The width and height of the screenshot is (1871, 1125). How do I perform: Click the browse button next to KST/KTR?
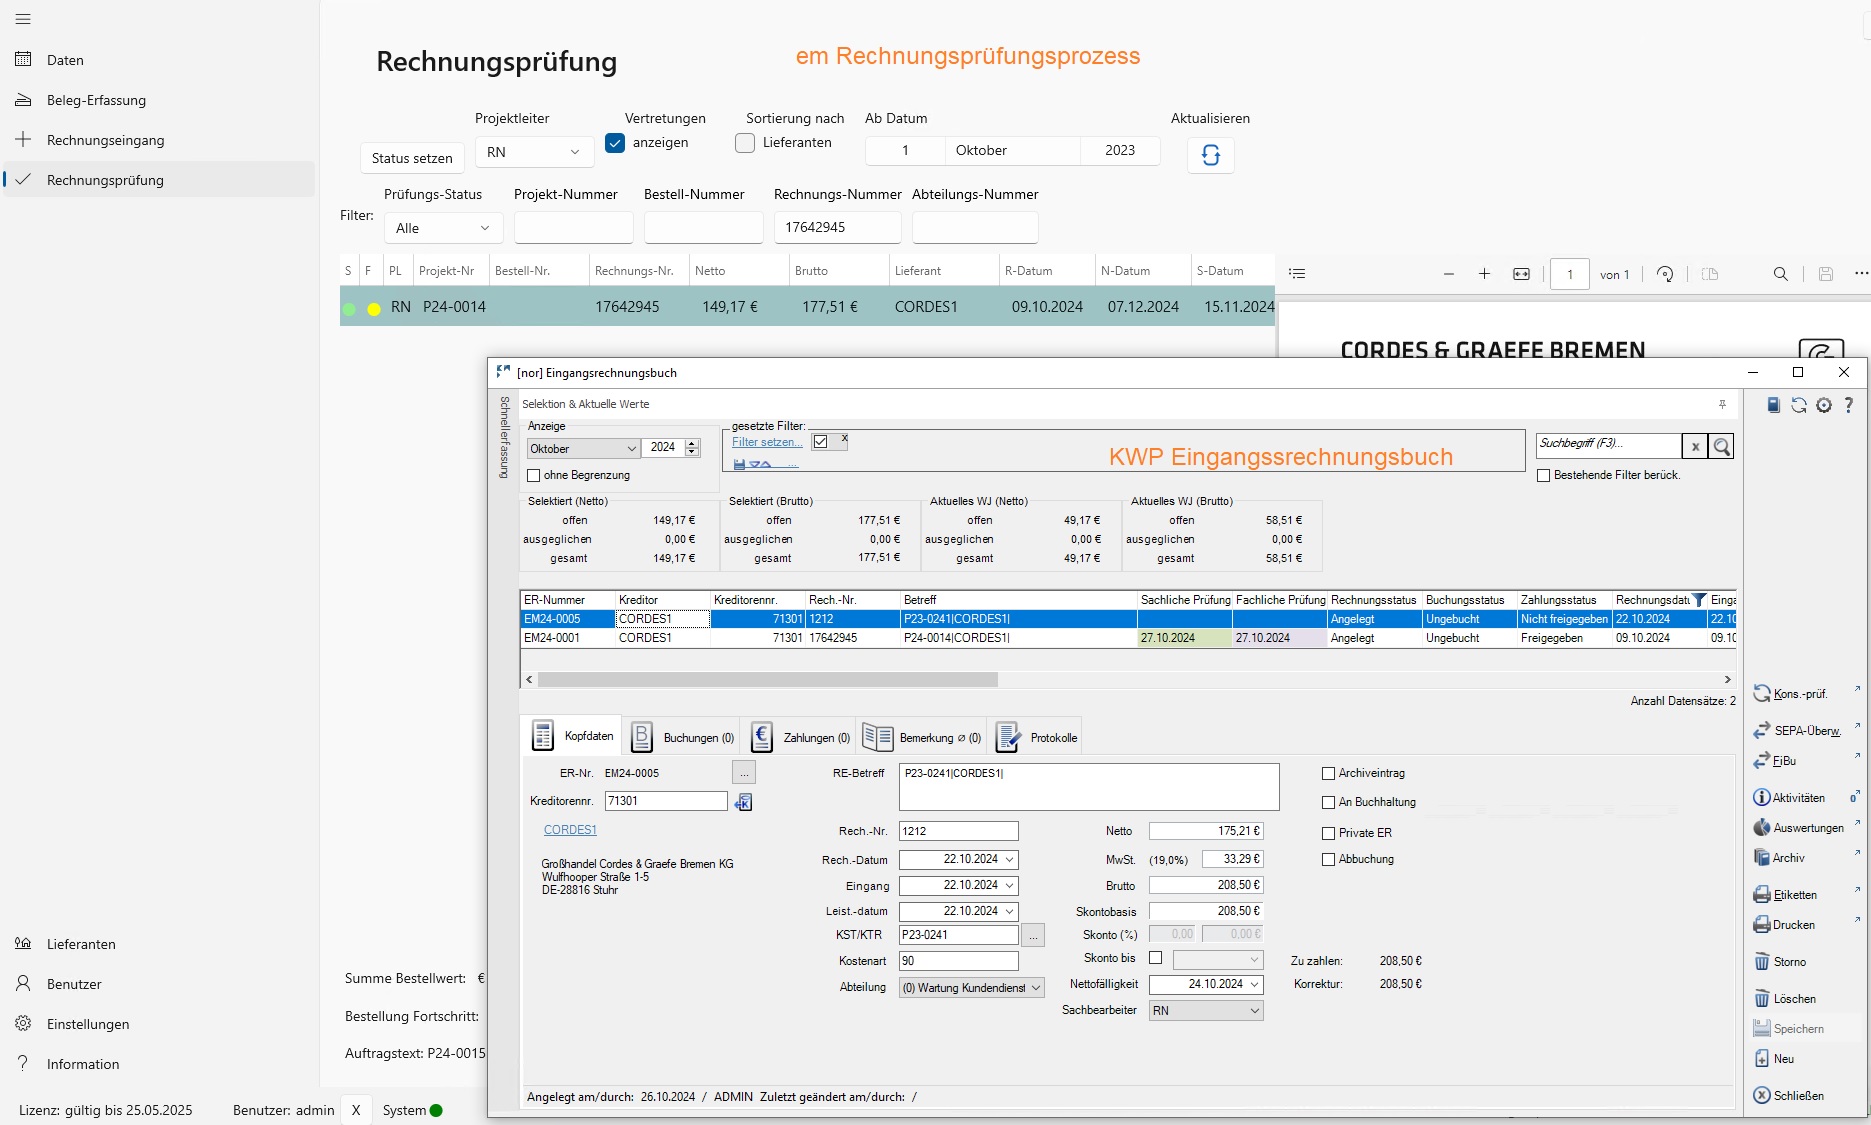click(1033, 935)
